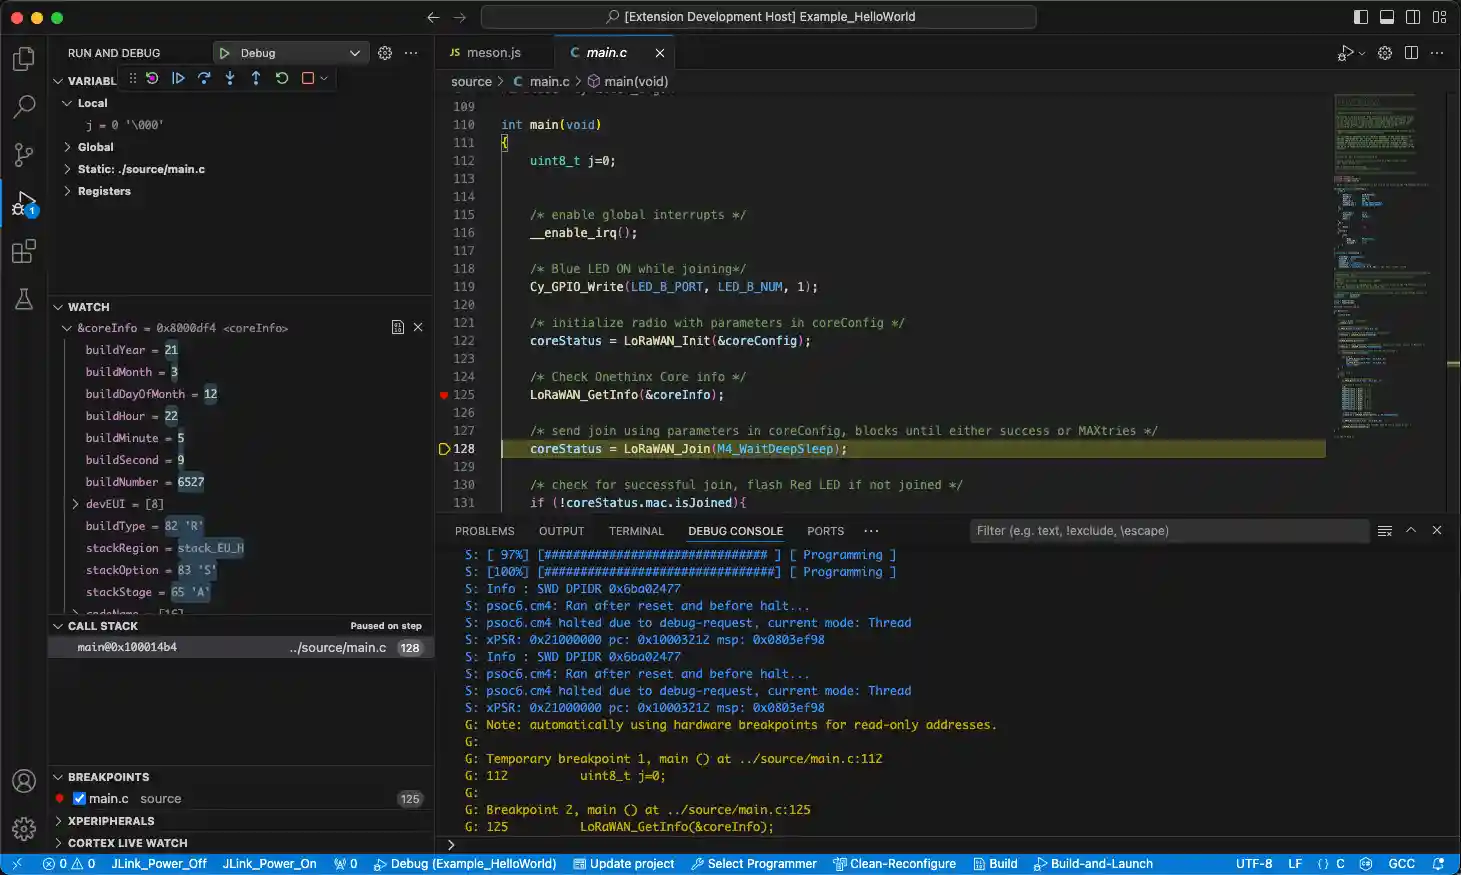This screenshot has height=875, width=1461.
Task: Disable the breakpoint dot on line 125
Action: [x=444, y=395]
